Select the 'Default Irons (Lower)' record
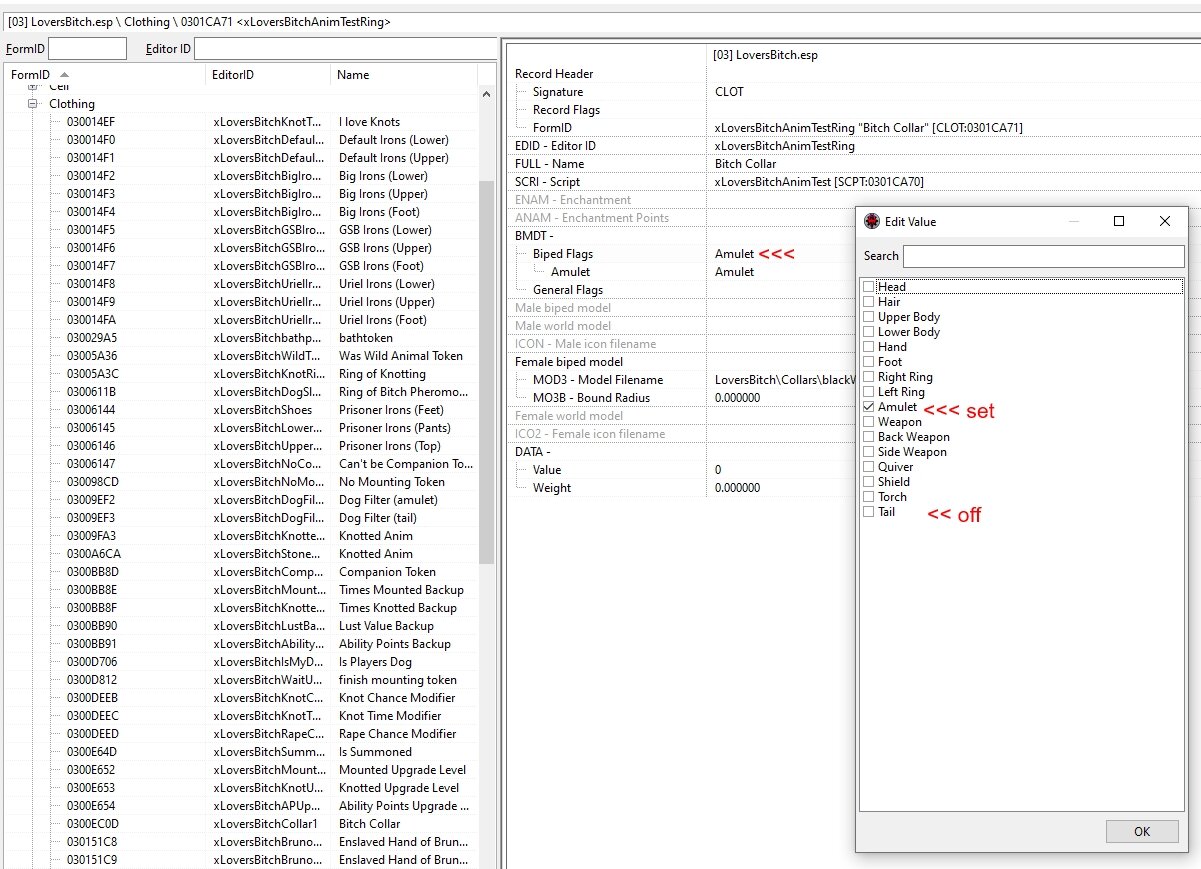Viewport: 1201px width, 869px height. 240,140
